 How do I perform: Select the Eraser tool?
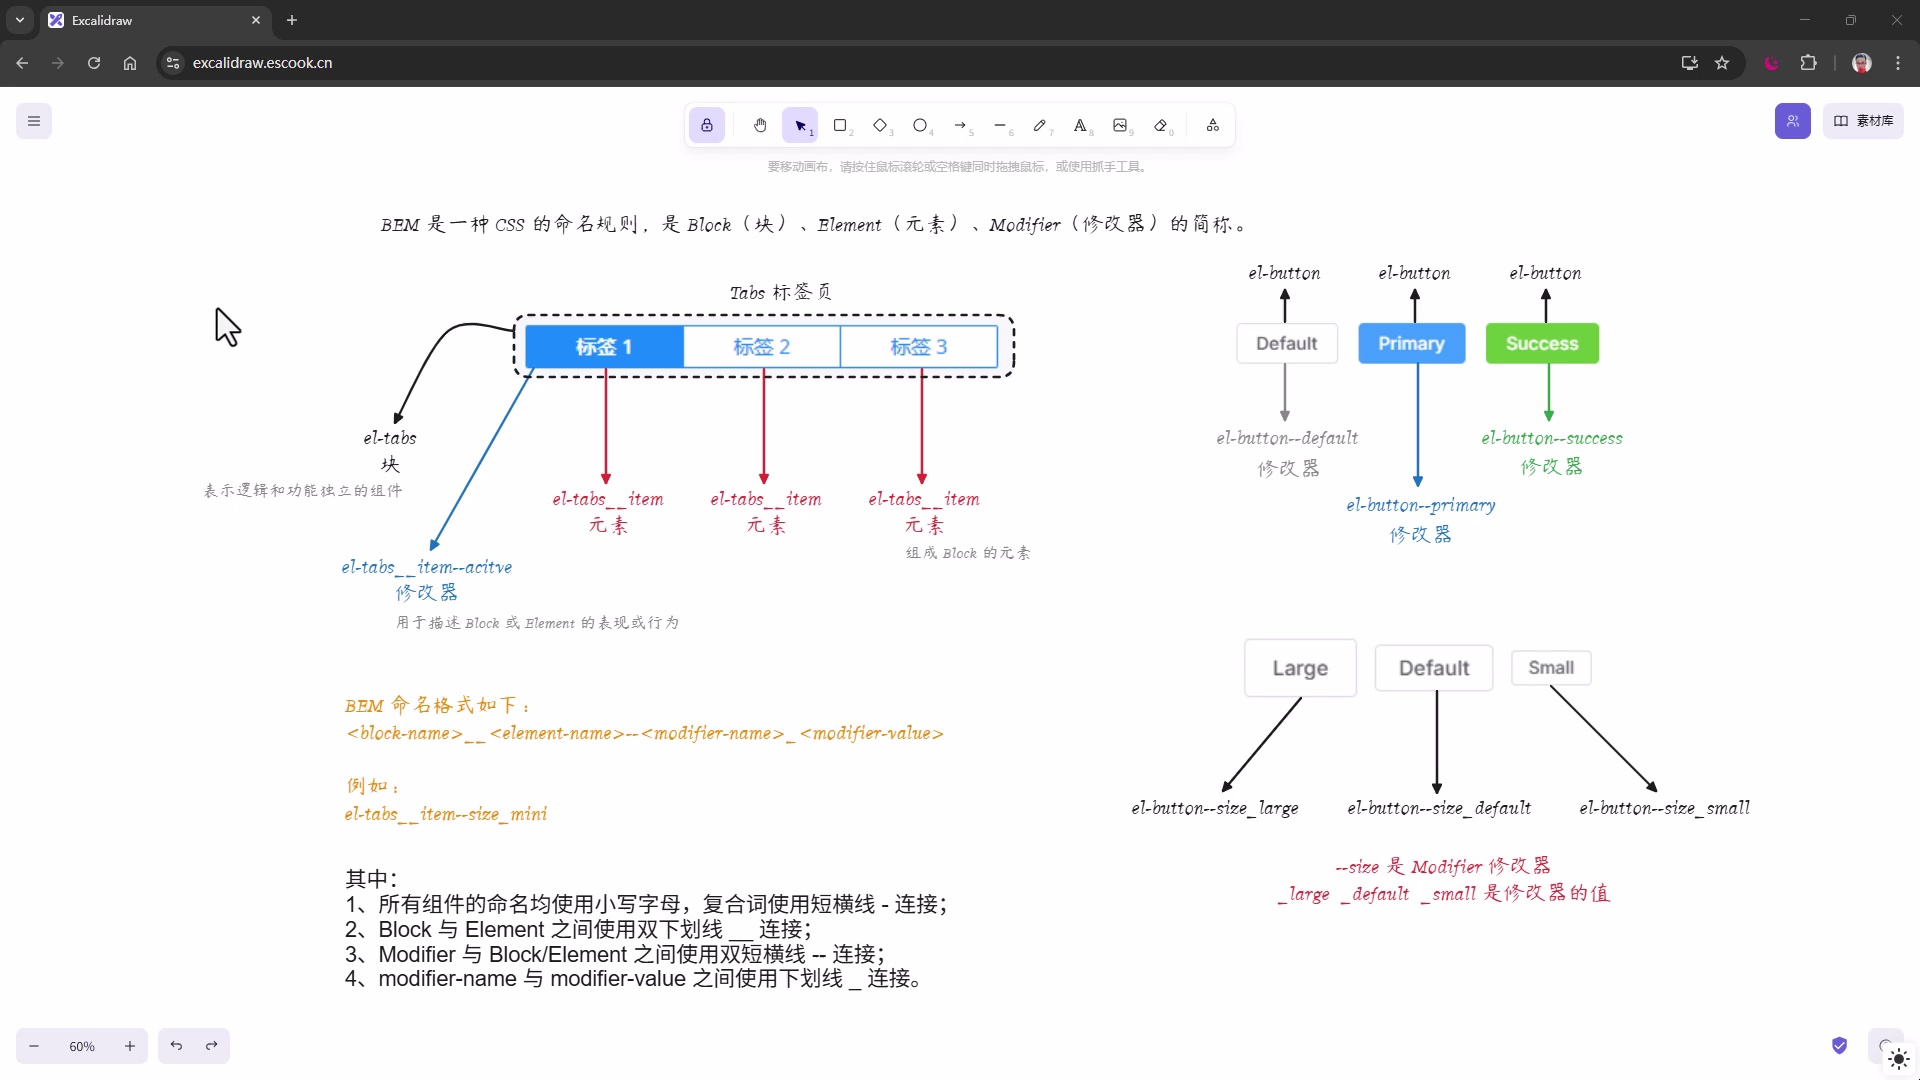[1161, 126]
